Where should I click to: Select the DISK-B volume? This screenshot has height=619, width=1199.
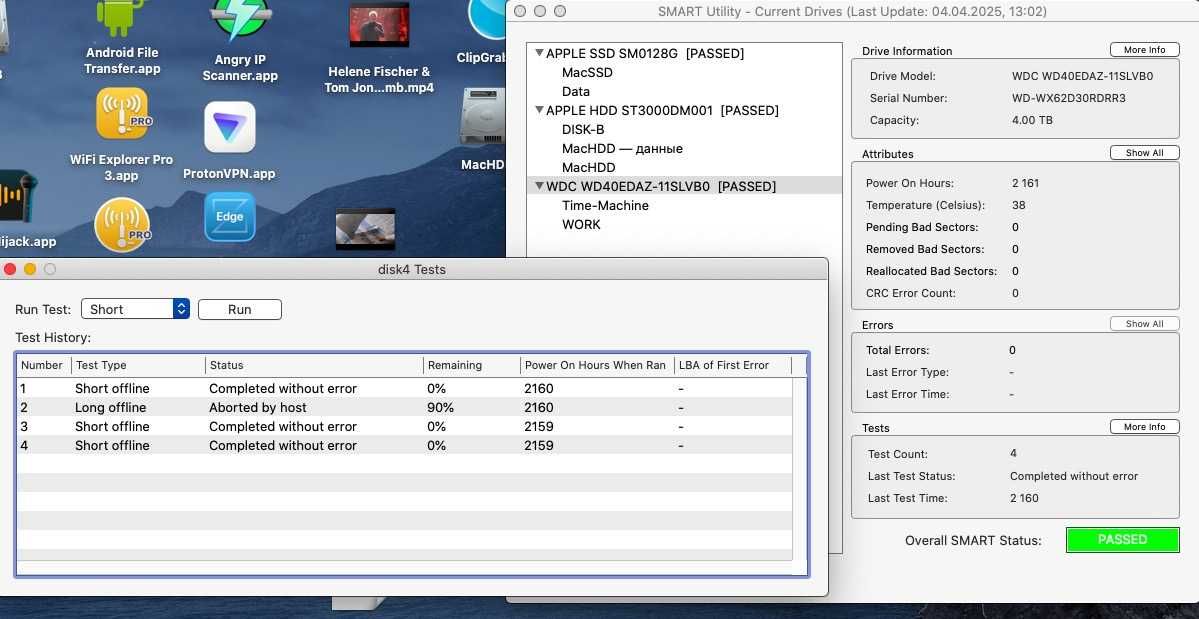click(583, 129)
